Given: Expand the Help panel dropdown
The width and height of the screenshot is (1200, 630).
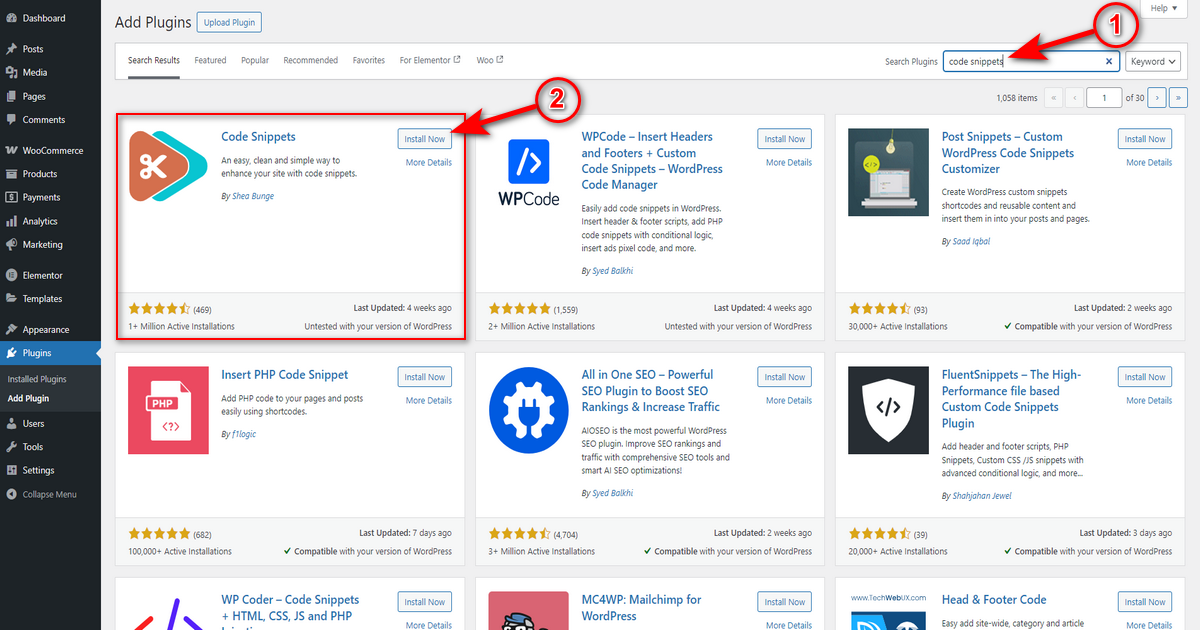Looking at the screenshot, I should click(1163, 8).
